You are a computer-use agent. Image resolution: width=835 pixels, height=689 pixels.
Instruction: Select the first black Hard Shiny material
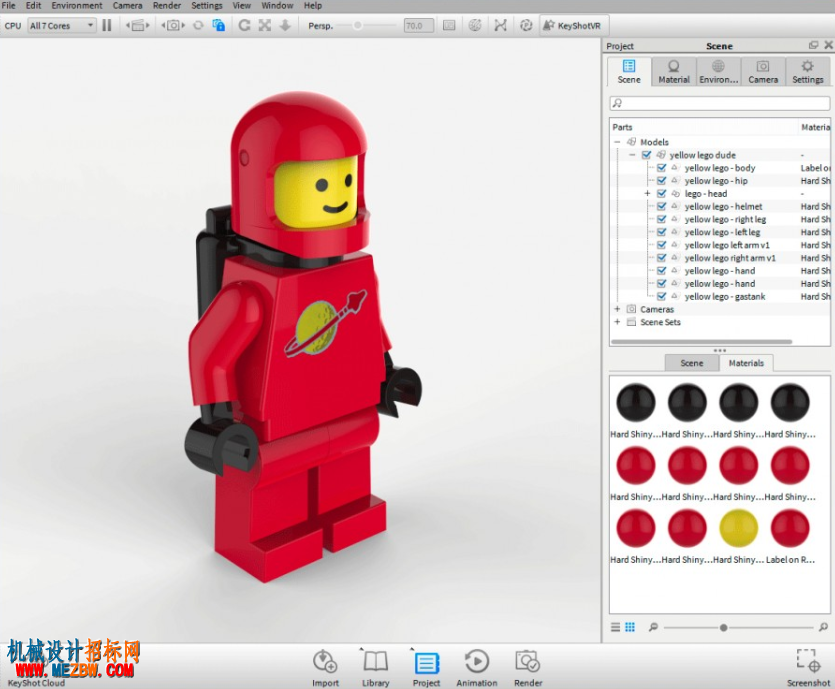(636, 403)
